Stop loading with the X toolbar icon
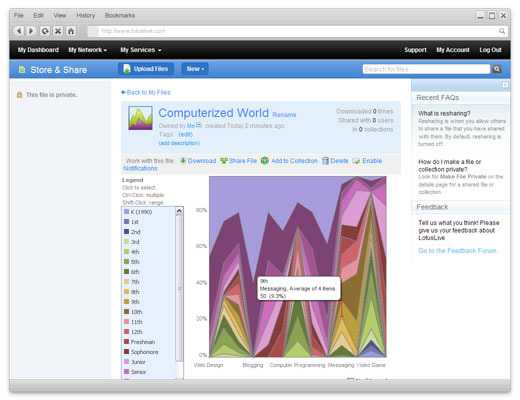This screenshot has width=520, height=400. [58, 31]
